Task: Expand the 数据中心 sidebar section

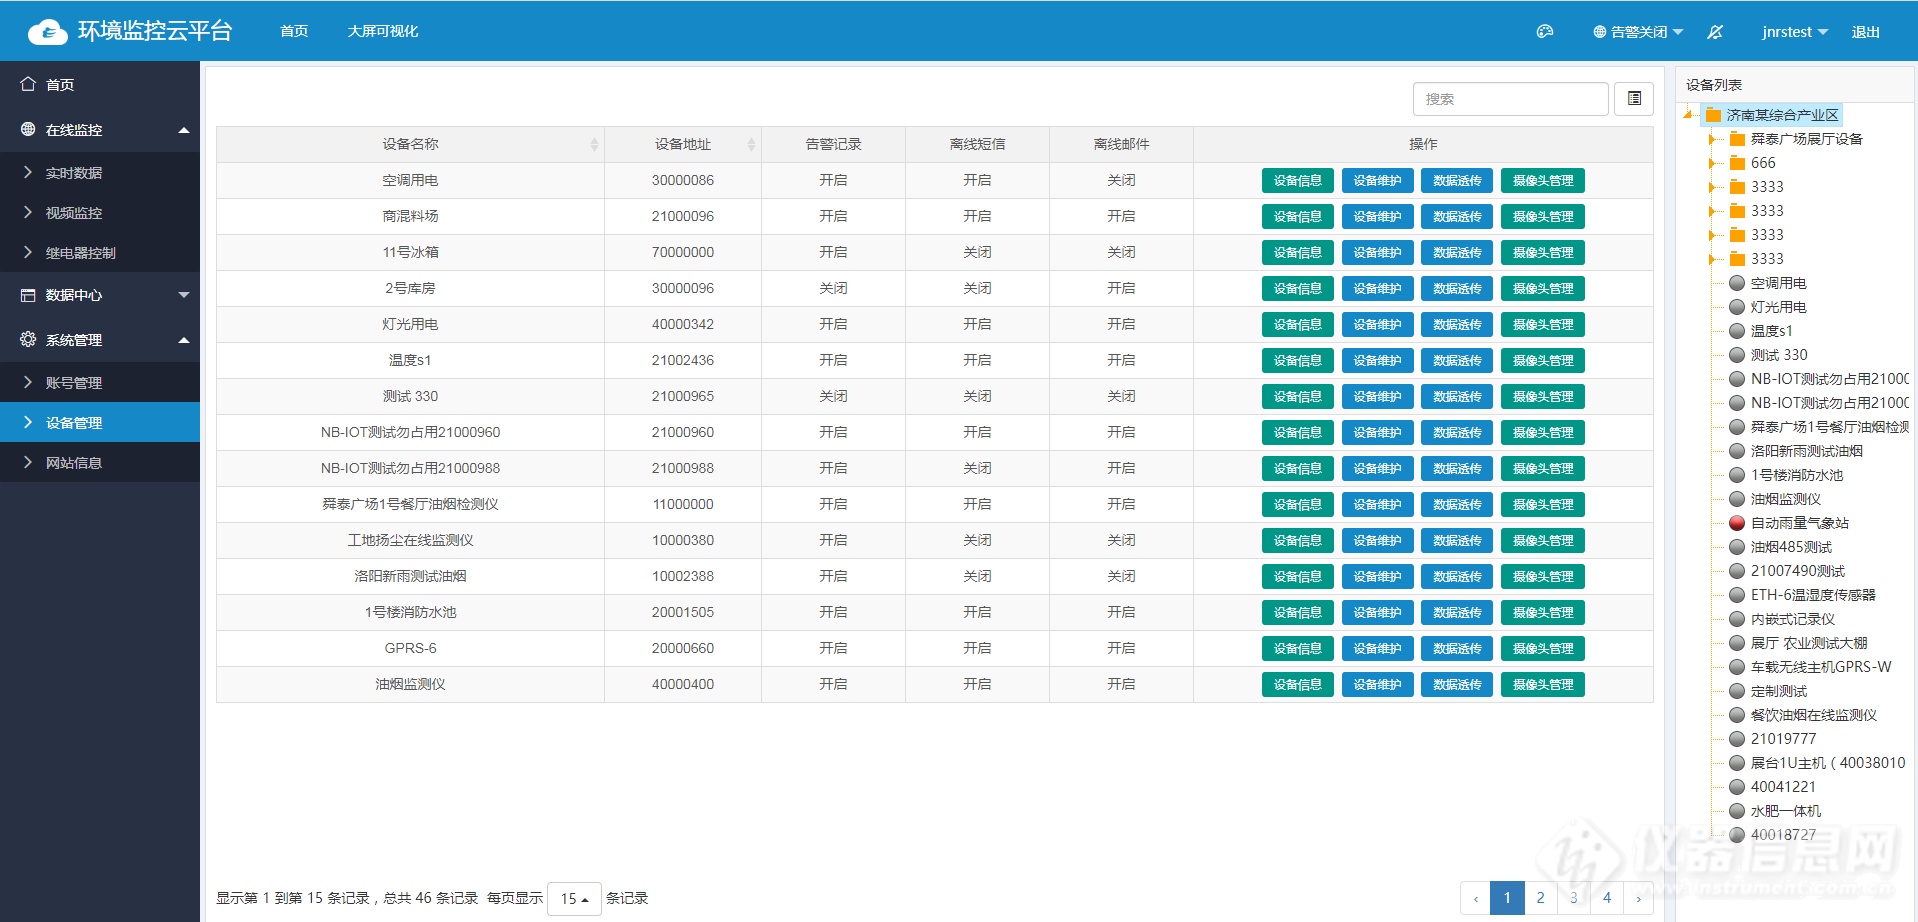Action: coord(184,295)
